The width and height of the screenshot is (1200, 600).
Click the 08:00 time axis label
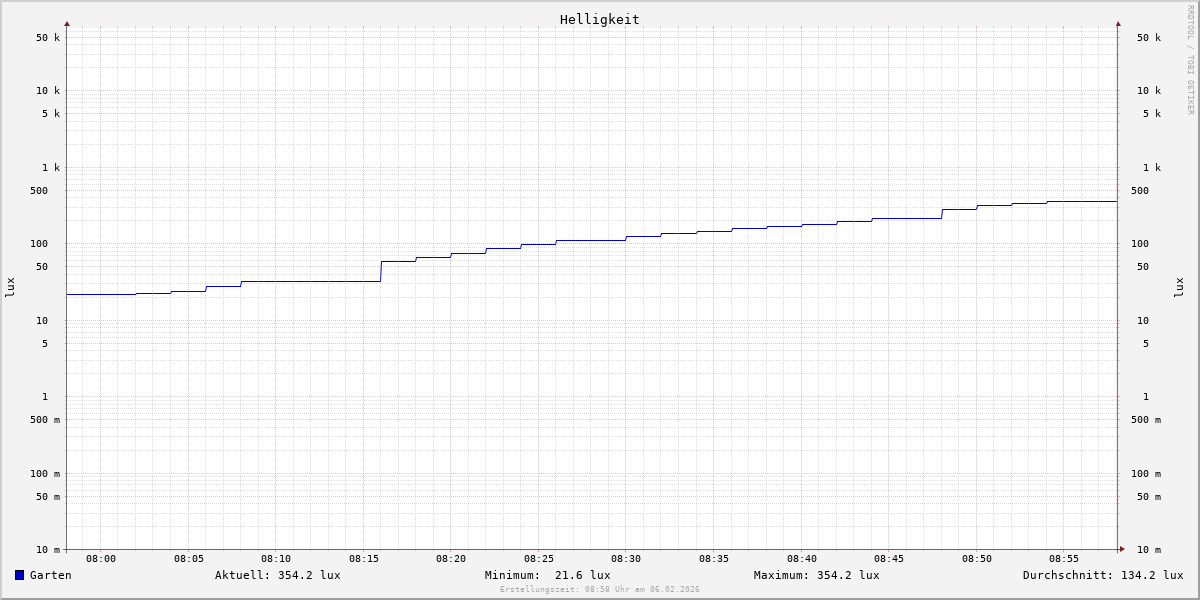[101, 559]
